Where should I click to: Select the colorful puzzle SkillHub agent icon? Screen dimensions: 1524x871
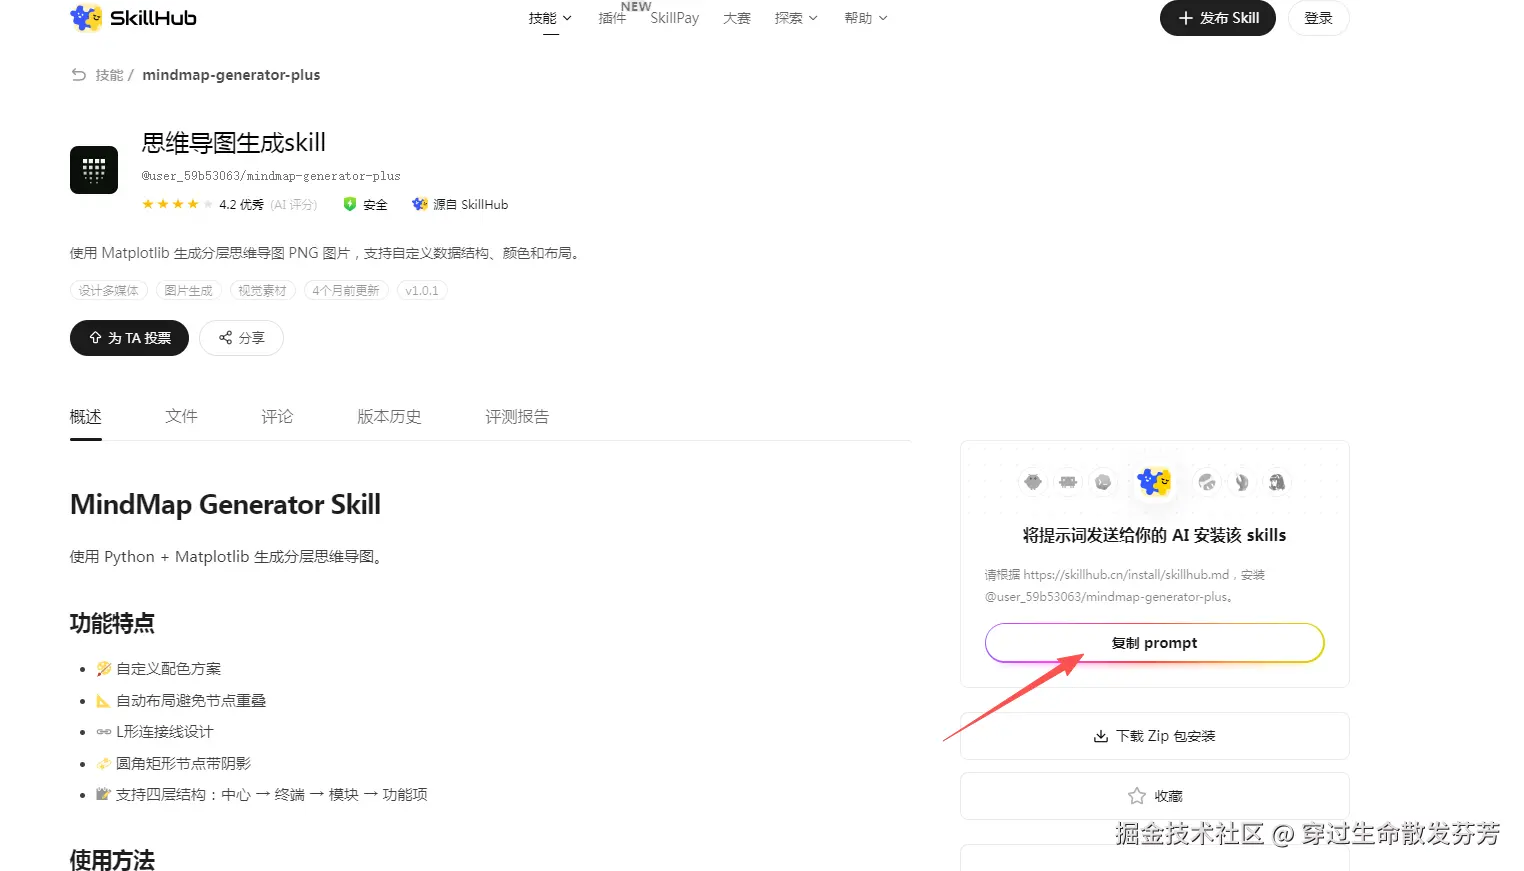[x=1154, y=482]
